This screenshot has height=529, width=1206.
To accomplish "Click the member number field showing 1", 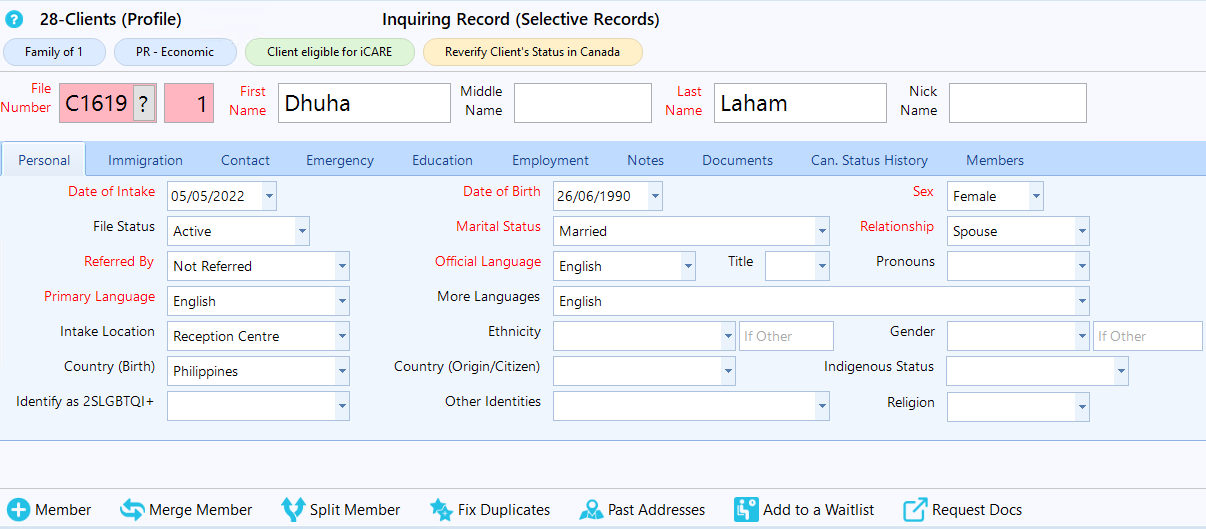I will tap(189, 103).
